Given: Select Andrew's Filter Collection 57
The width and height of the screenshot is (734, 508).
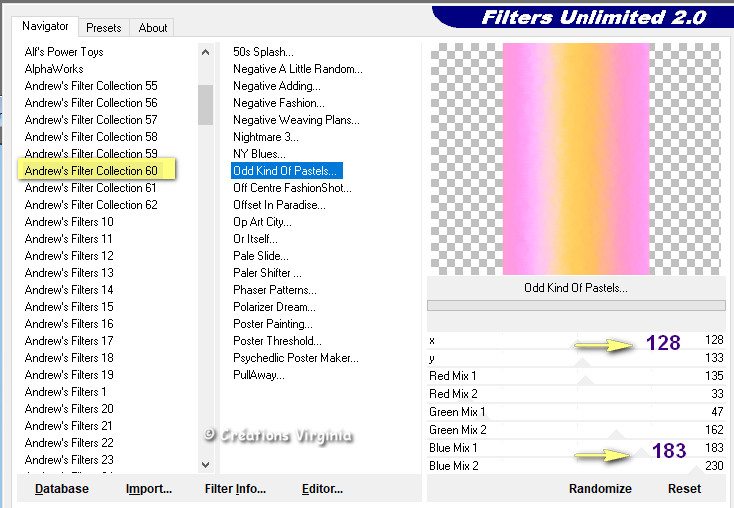Looking at the screenshot, I should (91, 120).
